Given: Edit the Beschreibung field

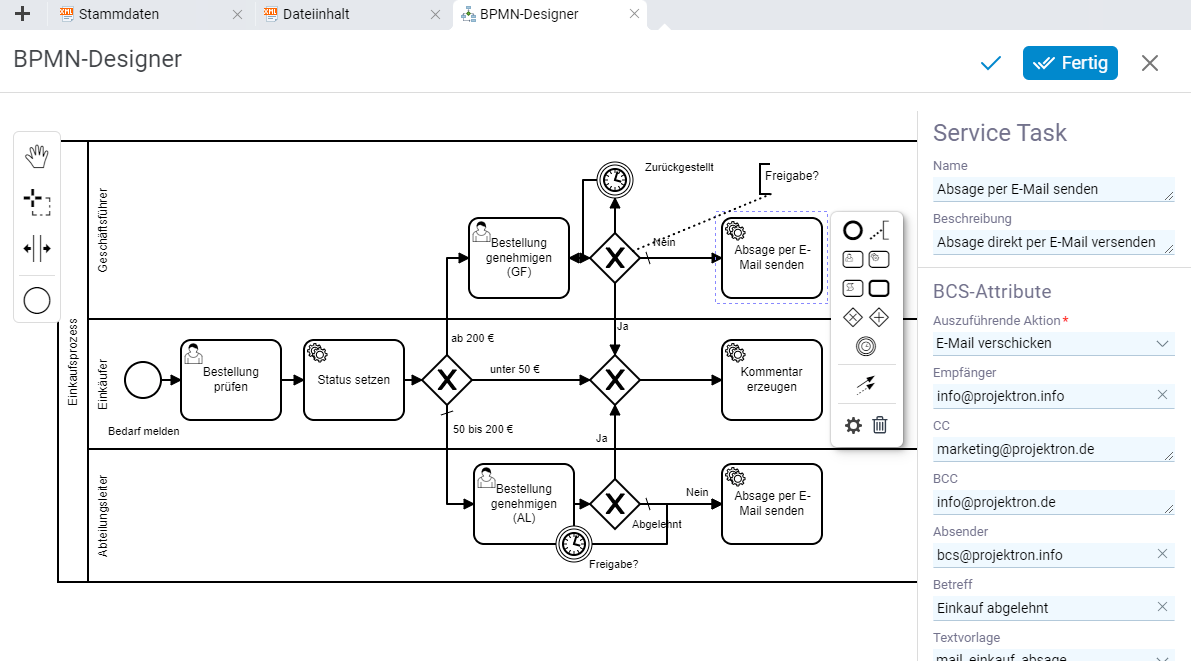Looking at the screenshot, I should point(1054,242).
